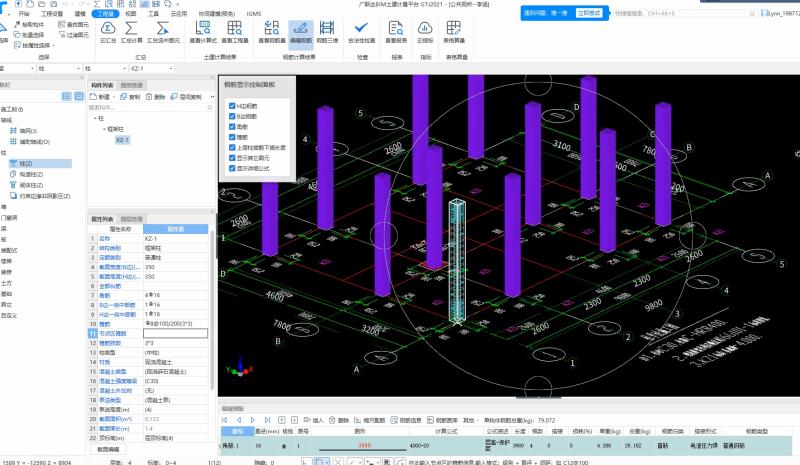
Task: Click the 立即尝试 button
Action: pyautogui.click(x=588, y=13)
